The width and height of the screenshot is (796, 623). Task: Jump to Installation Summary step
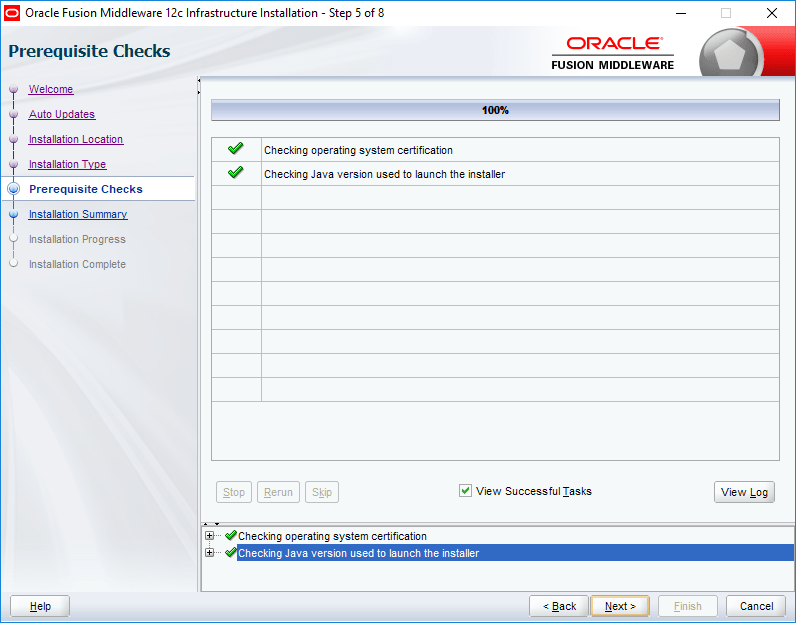click(x=78, y=214)
